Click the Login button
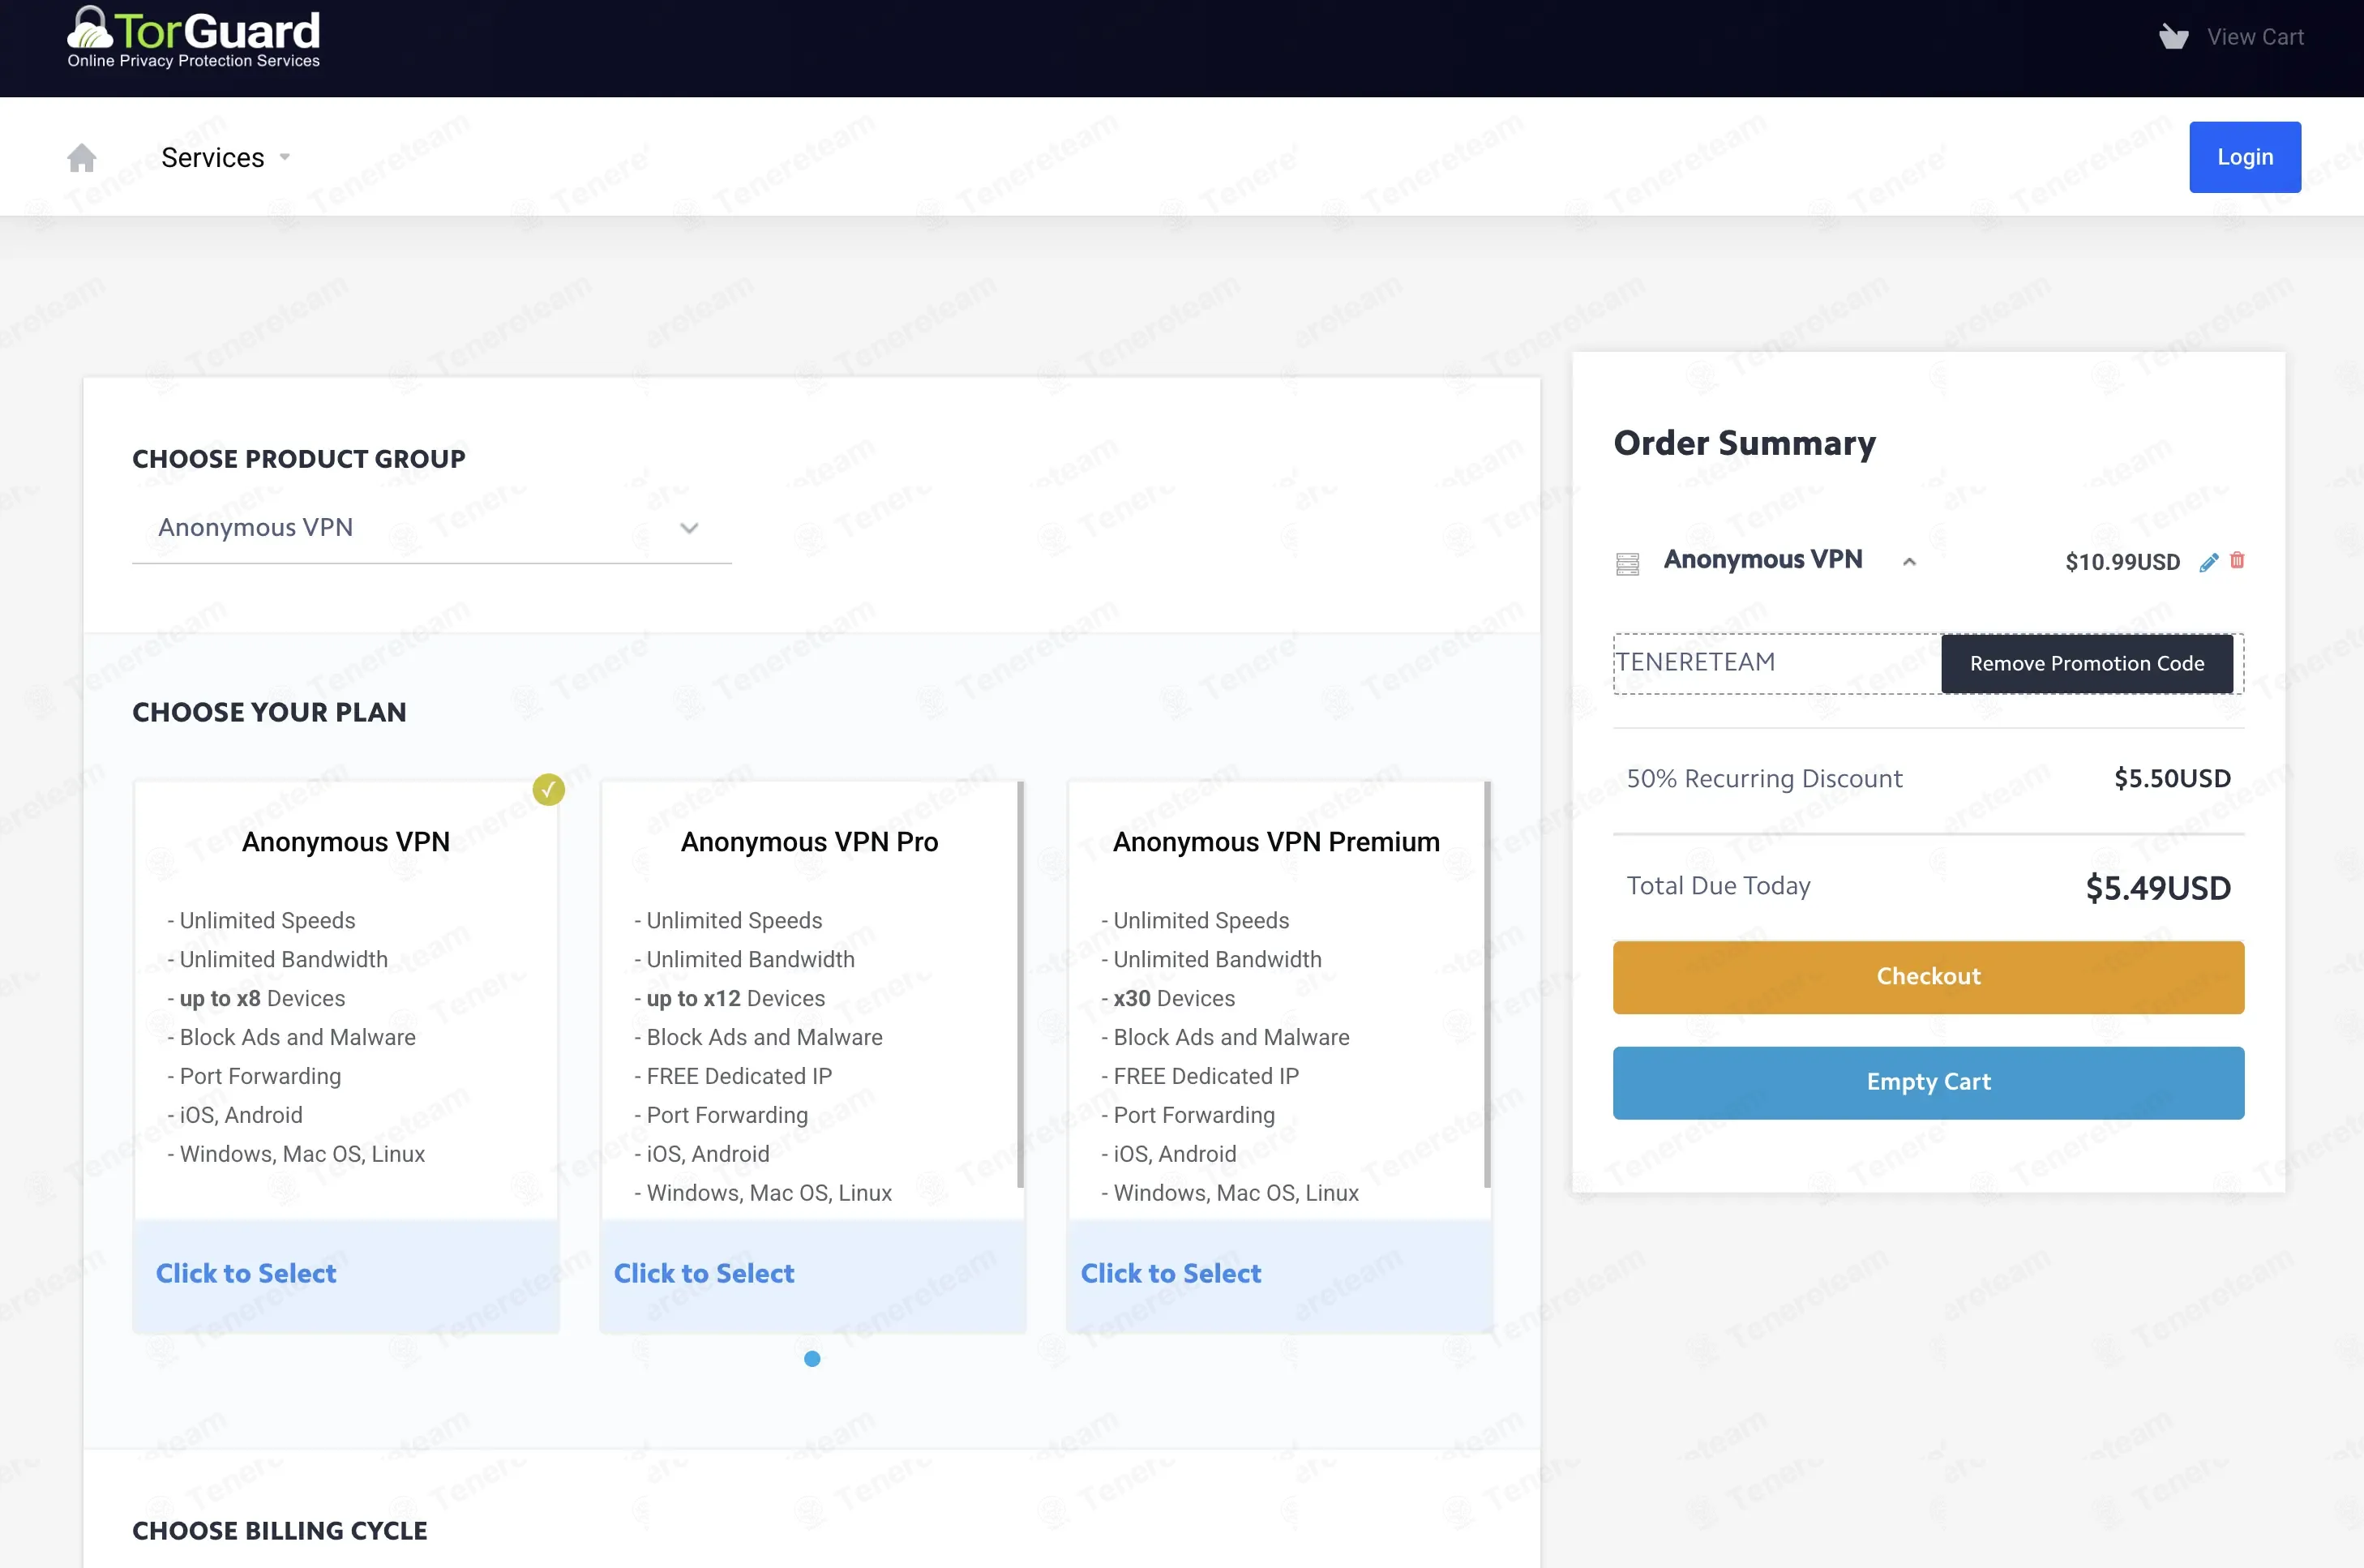2364x1568 pixels. click(x=2244, y=157)
